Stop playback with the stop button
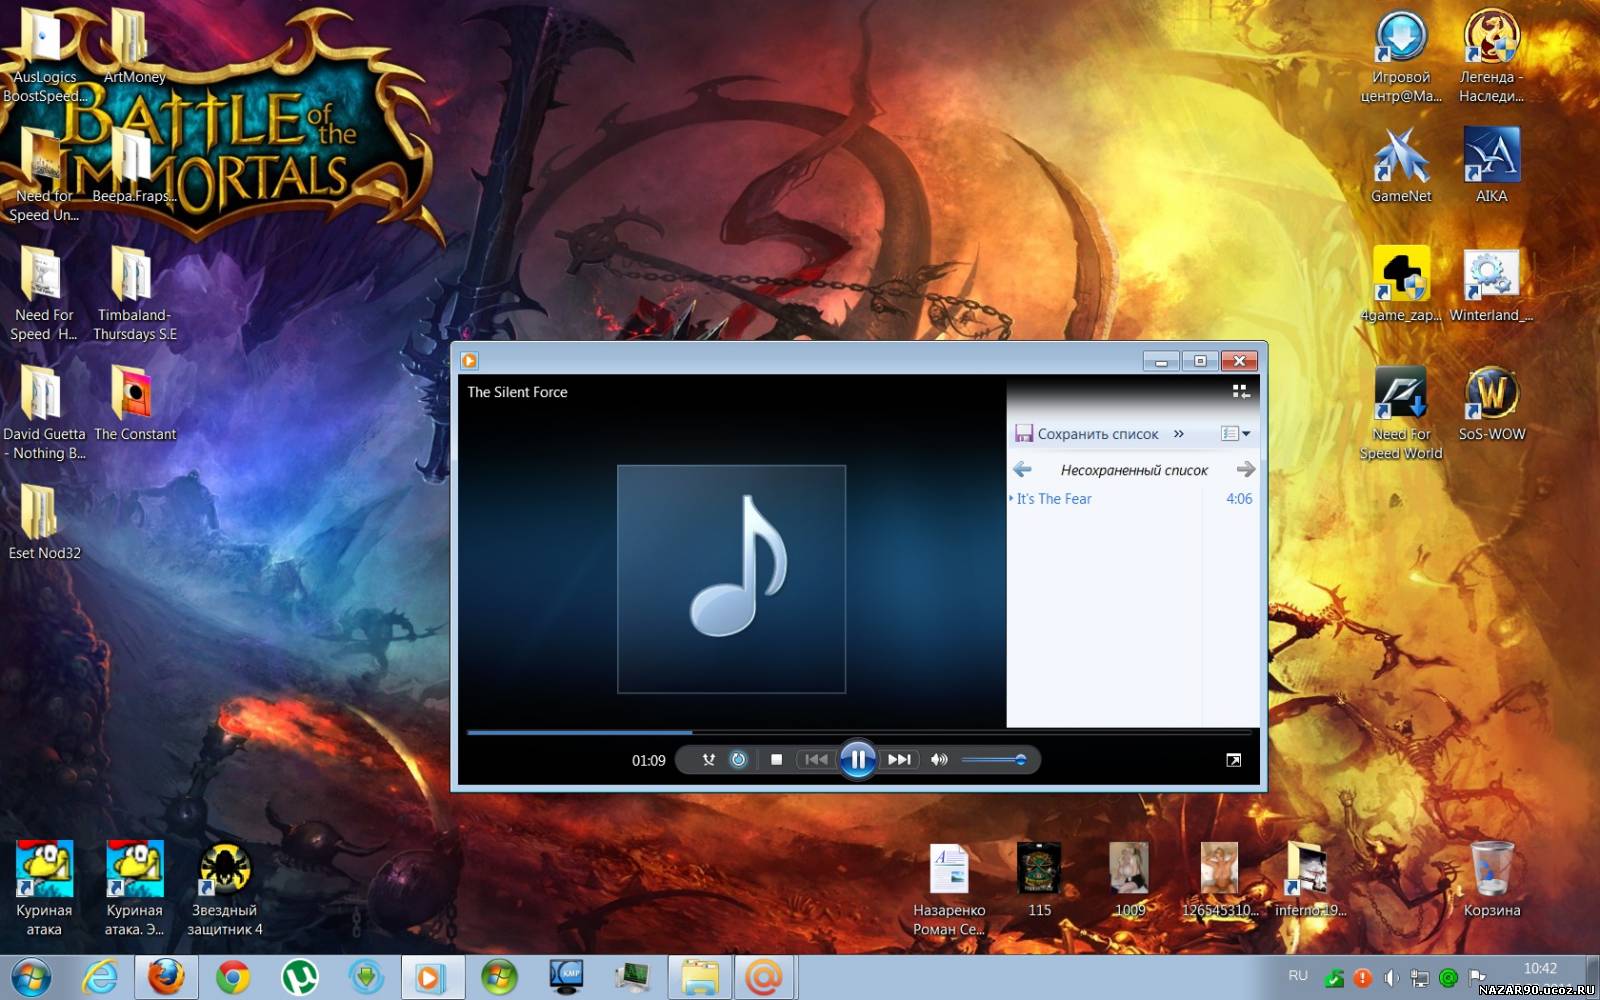Image resolution: width=1600 pixels, height=1000 pixels. 776,760
